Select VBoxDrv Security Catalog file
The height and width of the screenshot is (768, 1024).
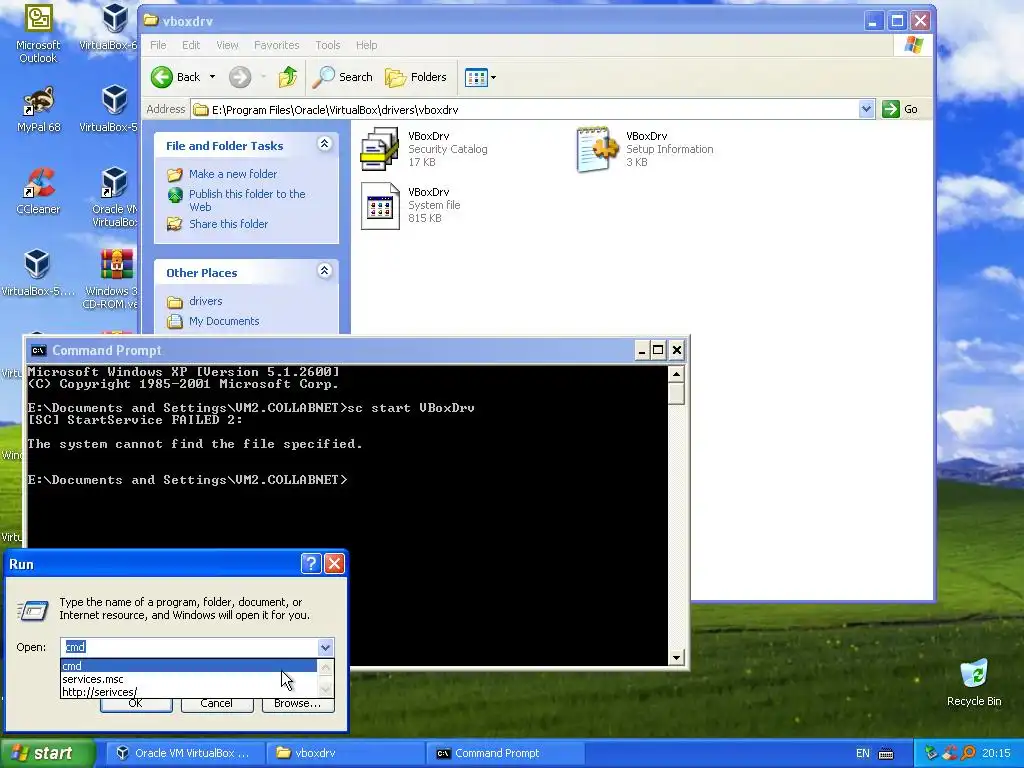[x=424, y=149]
